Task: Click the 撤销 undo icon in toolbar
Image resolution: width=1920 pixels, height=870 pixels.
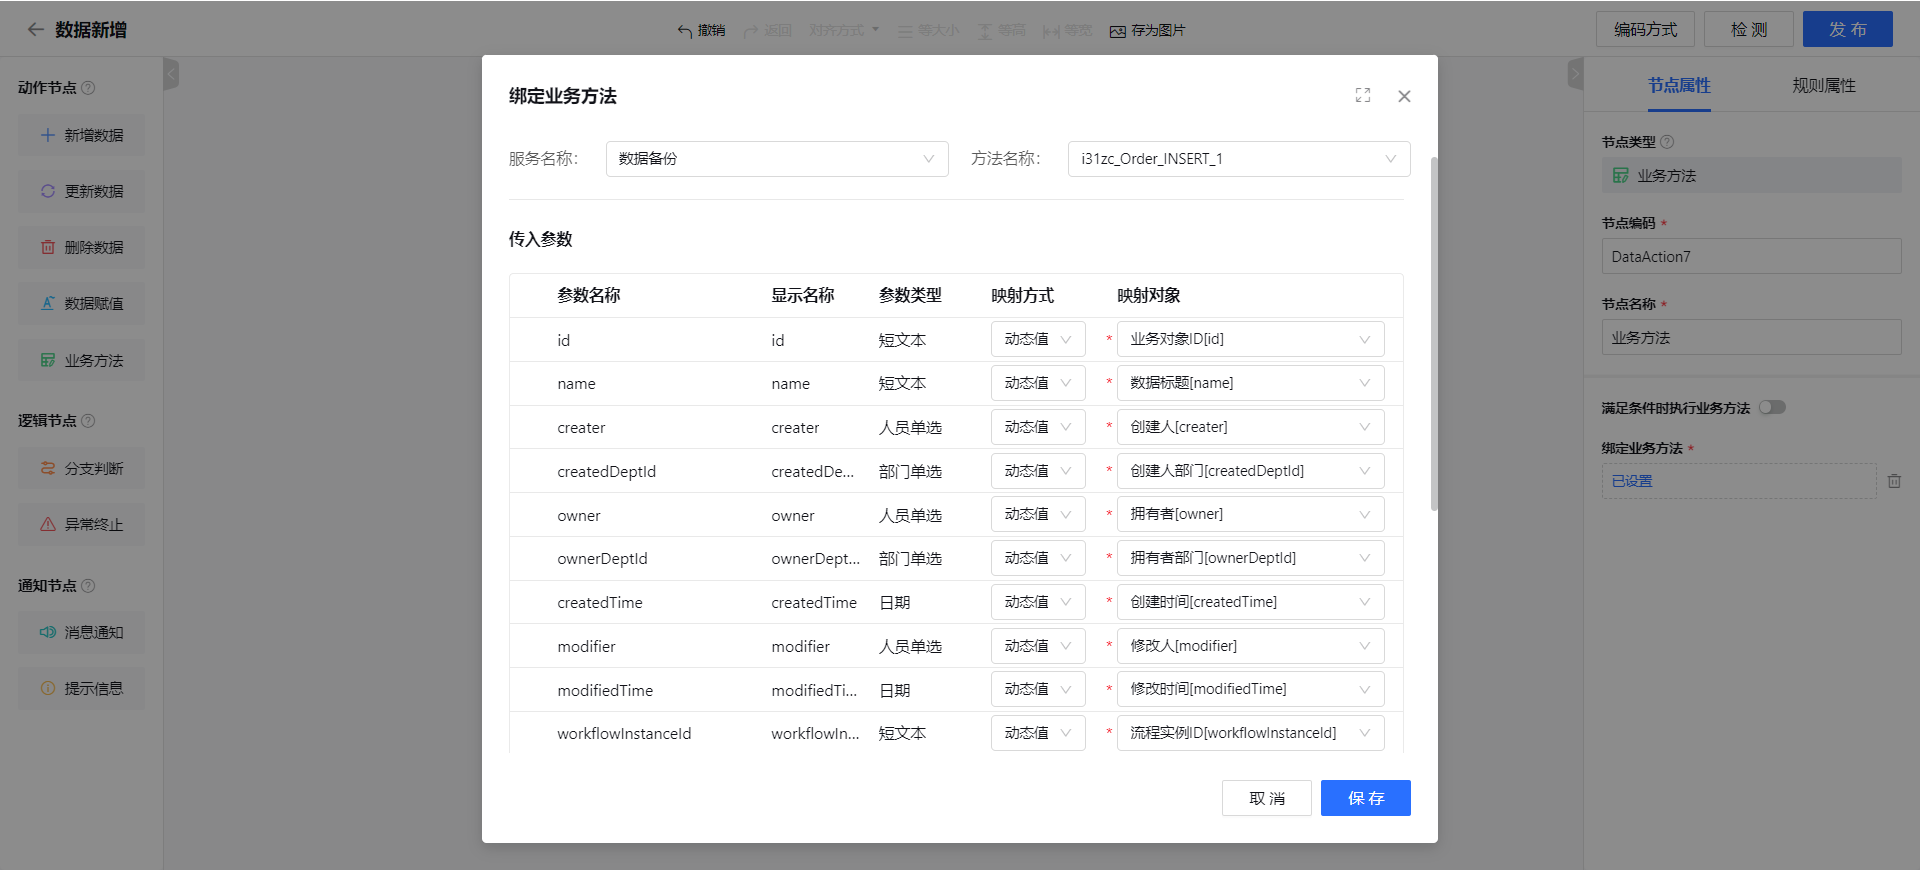Action: click(x=685, y=31)
